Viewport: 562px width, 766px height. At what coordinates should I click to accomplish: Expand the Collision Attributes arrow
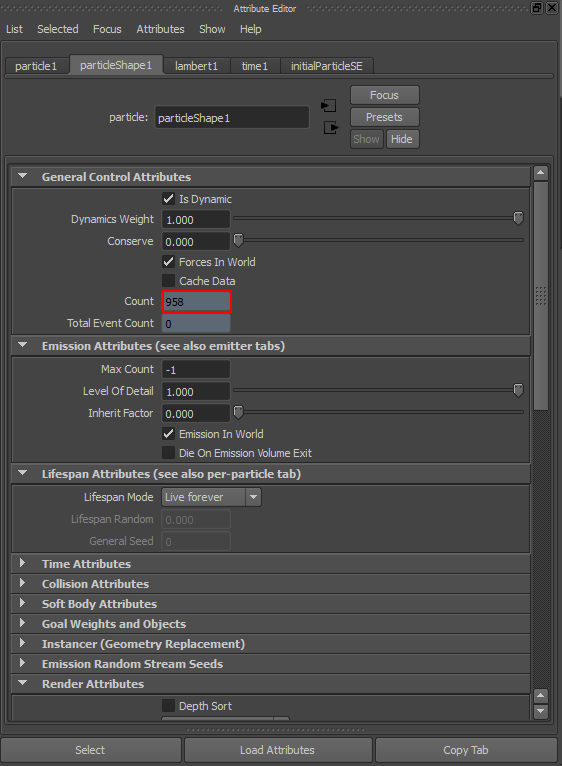(22, 583)
